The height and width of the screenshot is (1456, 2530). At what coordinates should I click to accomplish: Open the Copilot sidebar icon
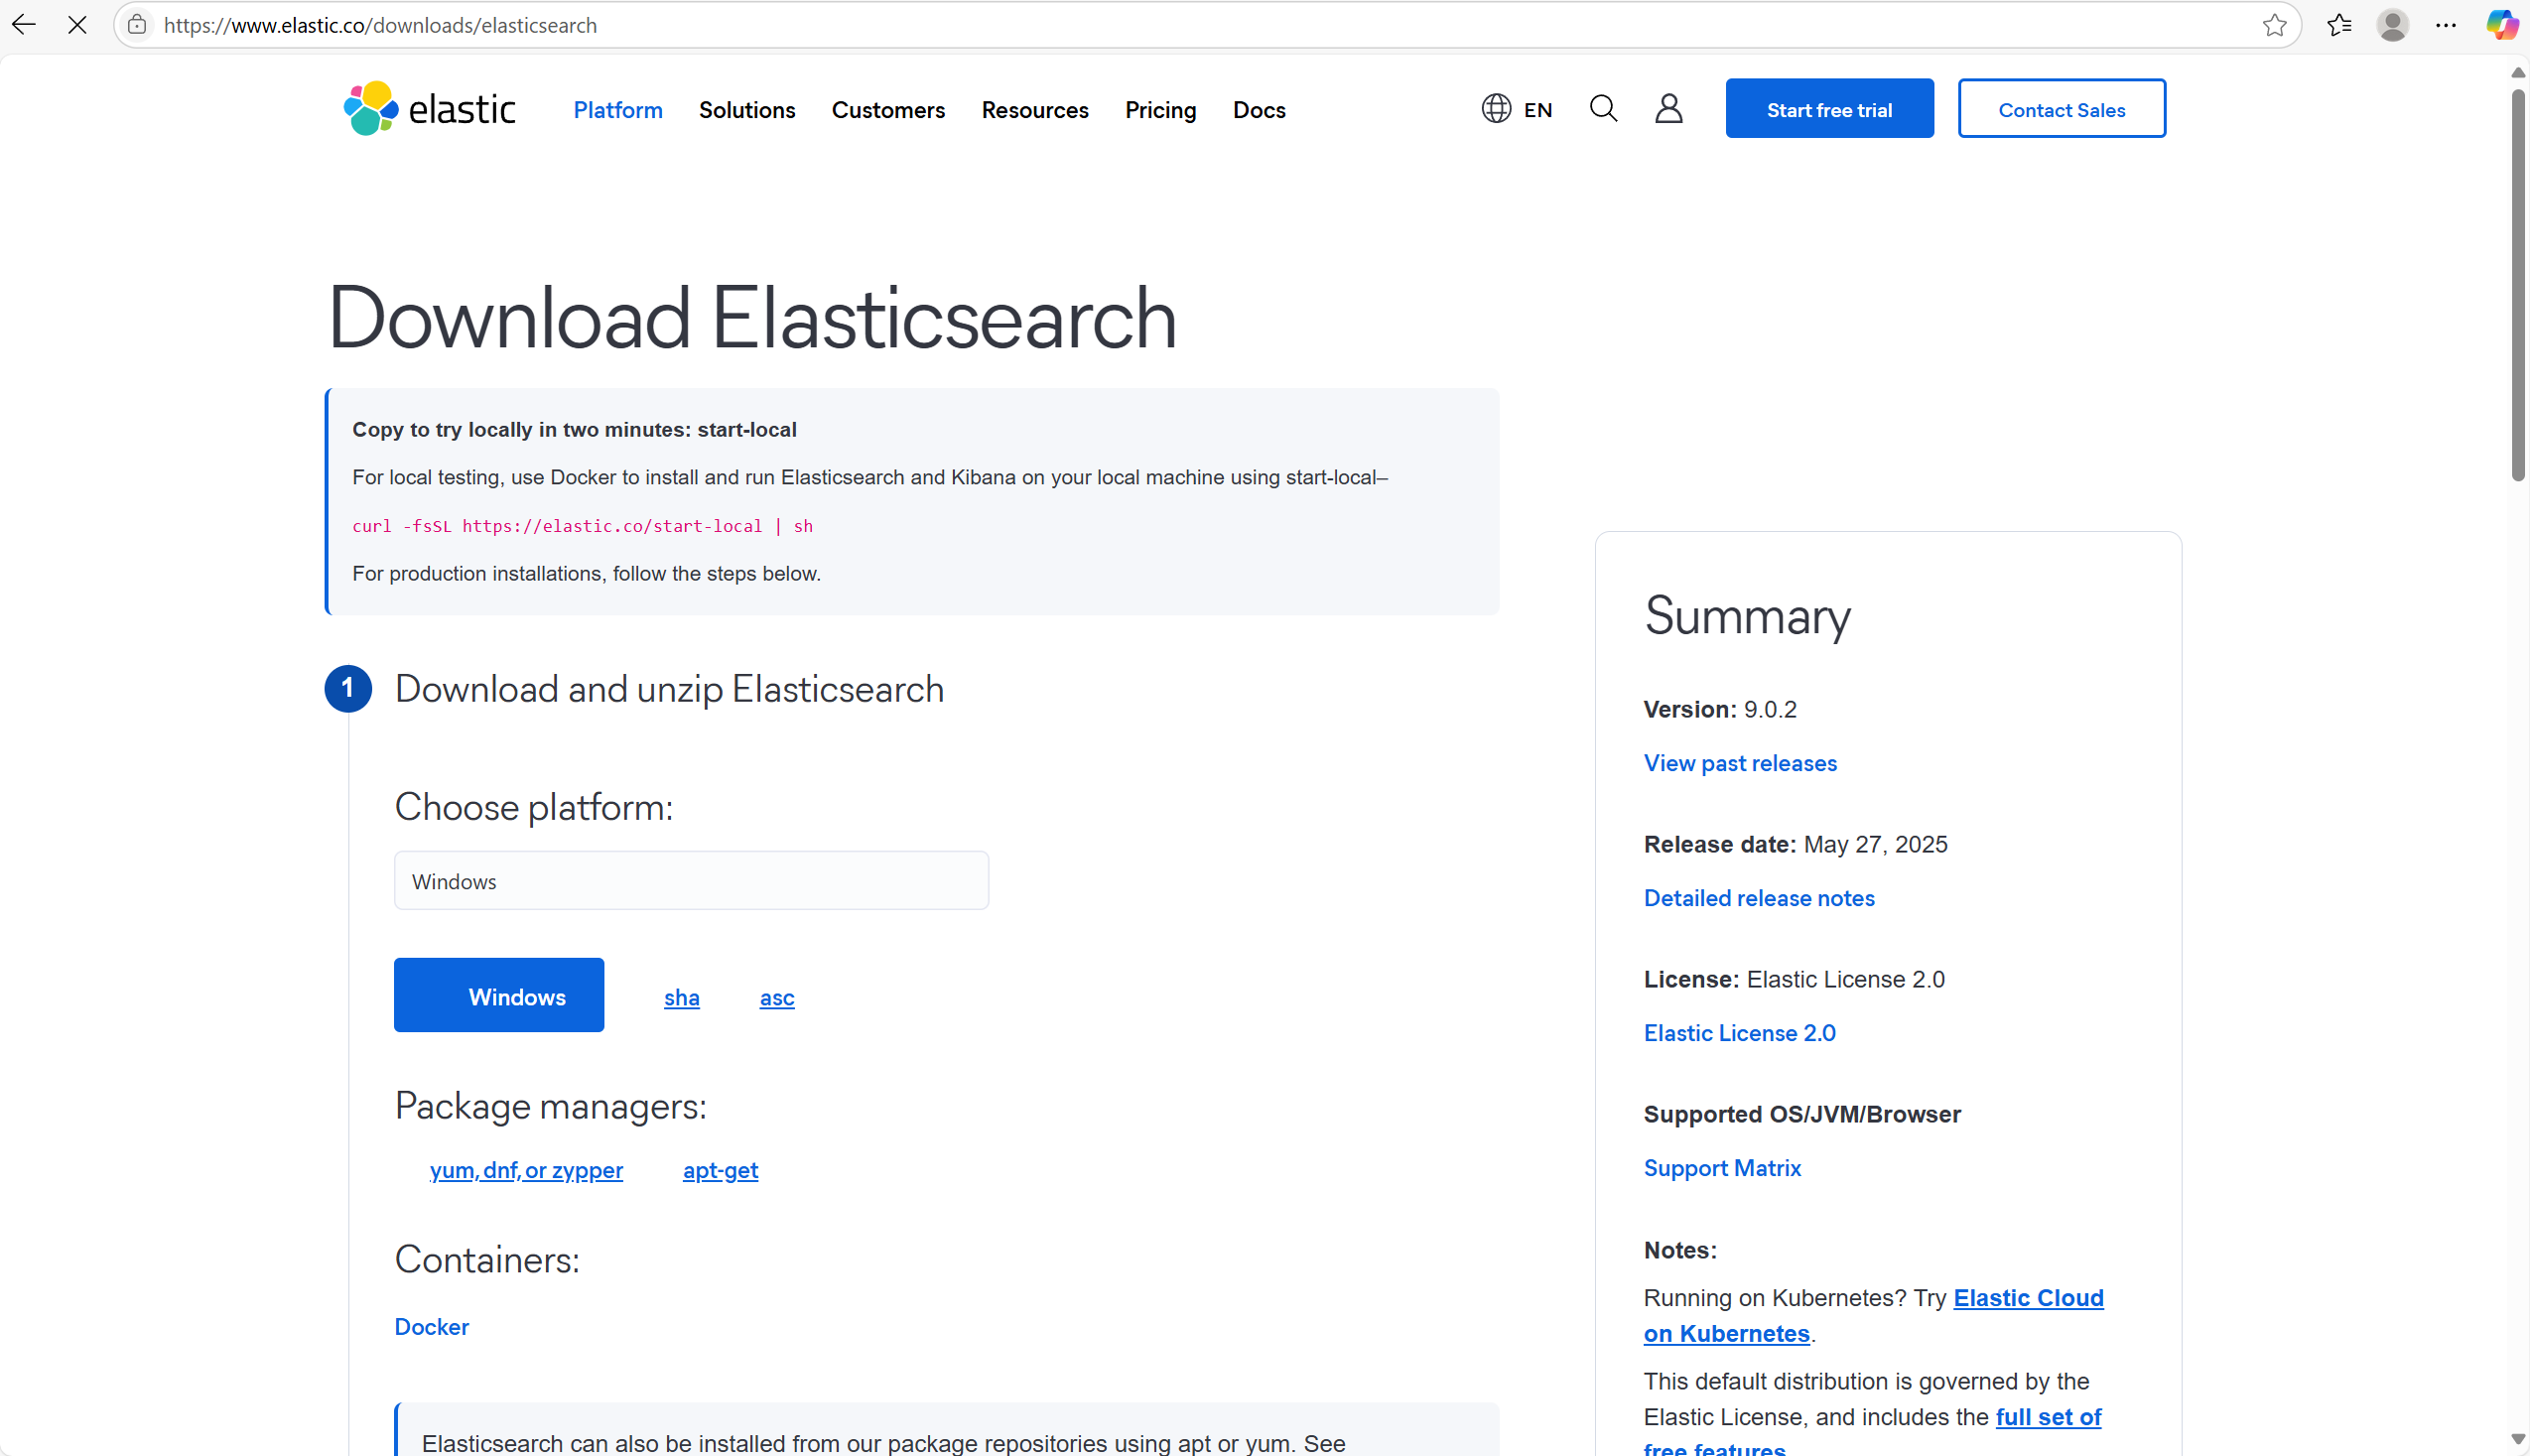coord(2502,25)
